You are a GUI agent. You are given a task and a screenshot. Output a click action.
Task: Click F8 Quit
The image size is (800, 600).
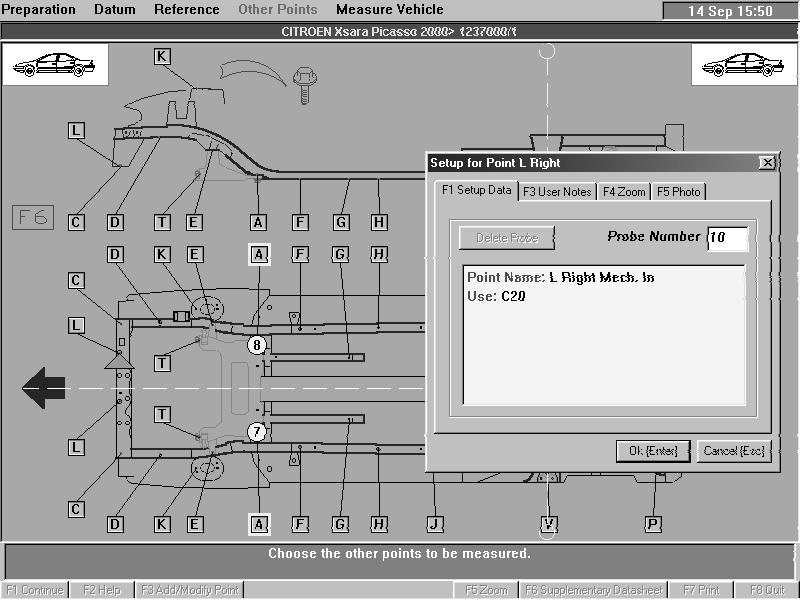coord(767,590)
